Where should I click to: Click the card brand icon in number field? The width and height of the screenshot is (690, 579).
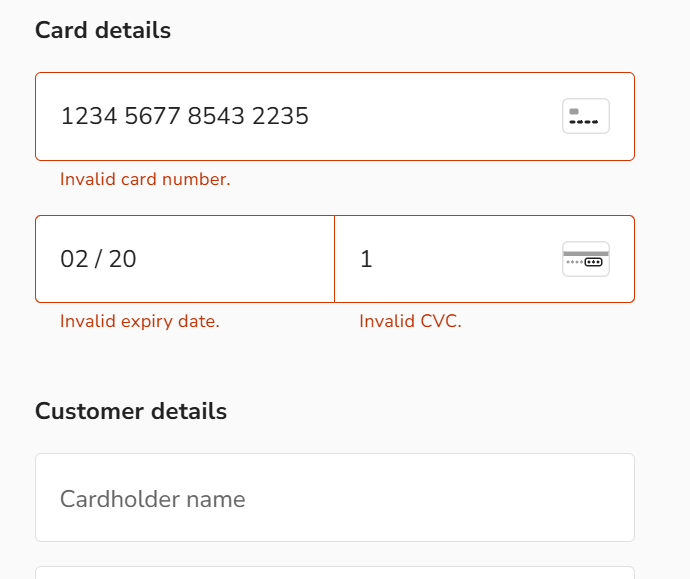(586, 116)
